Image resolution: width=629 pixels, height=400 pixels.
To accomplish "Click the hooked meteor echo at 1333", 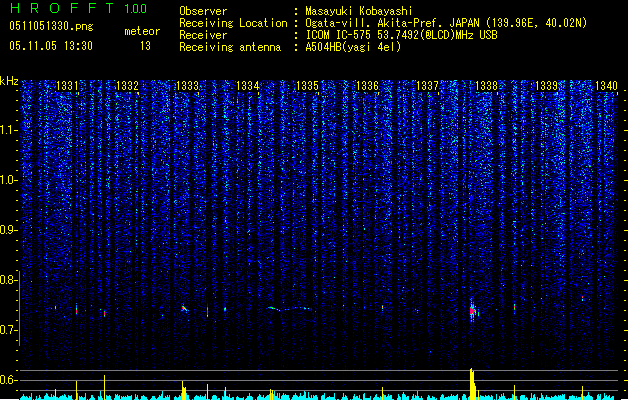I will click(184, 308).
